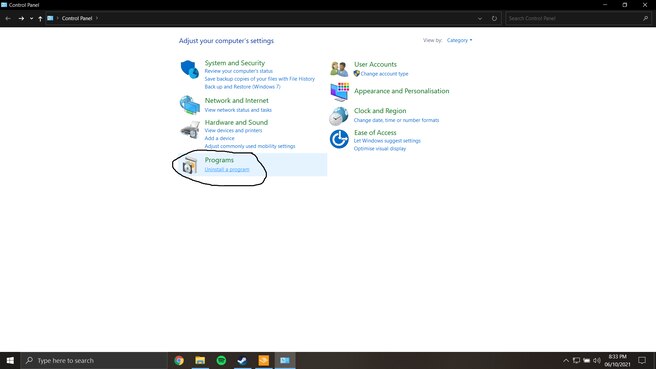Viewport: 656px width, 369px height.
Task: Click the network tray icon
Action: pos(576,361)
